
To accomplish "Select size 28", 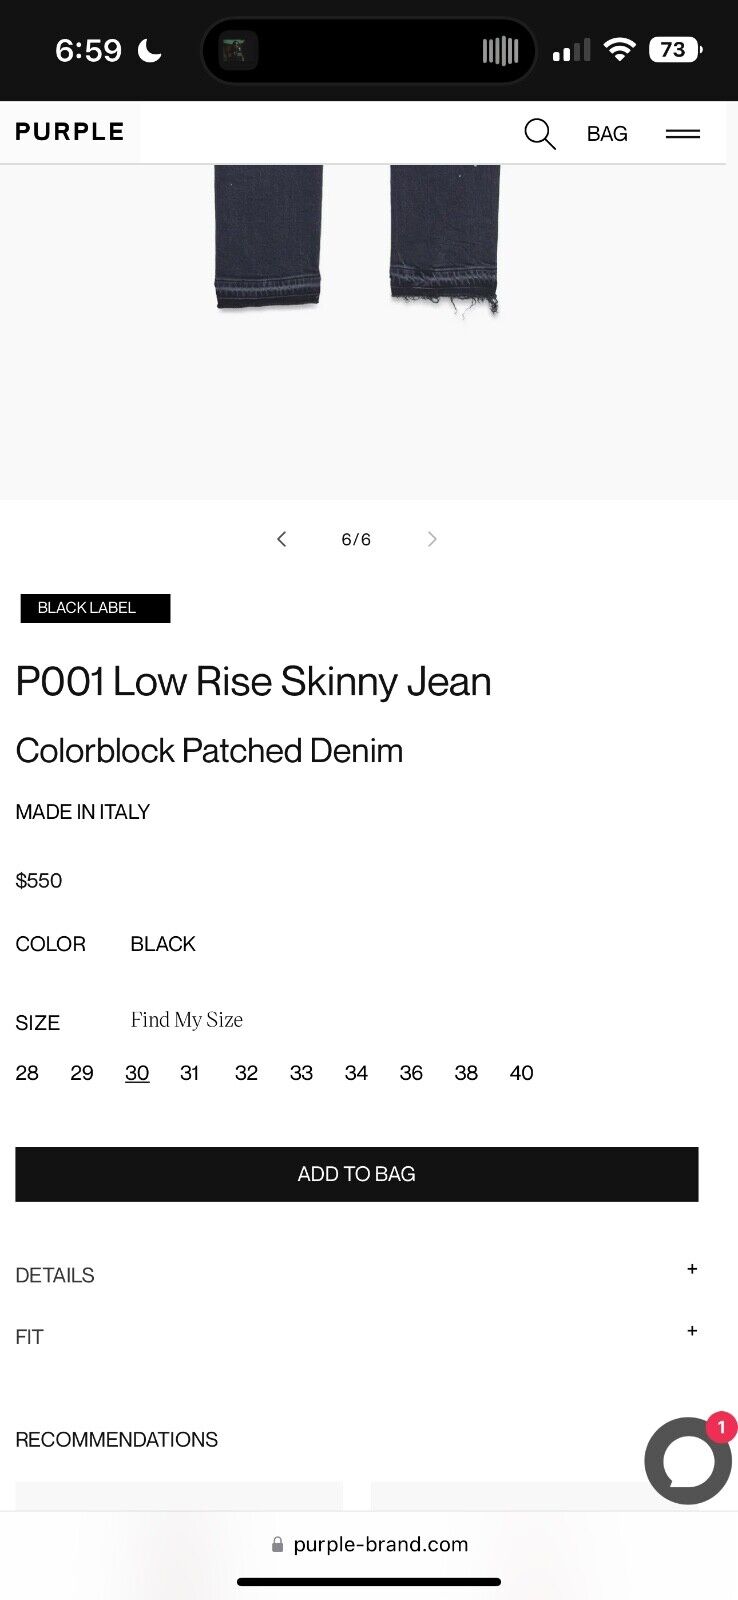I will click(x=27, y=1073).
